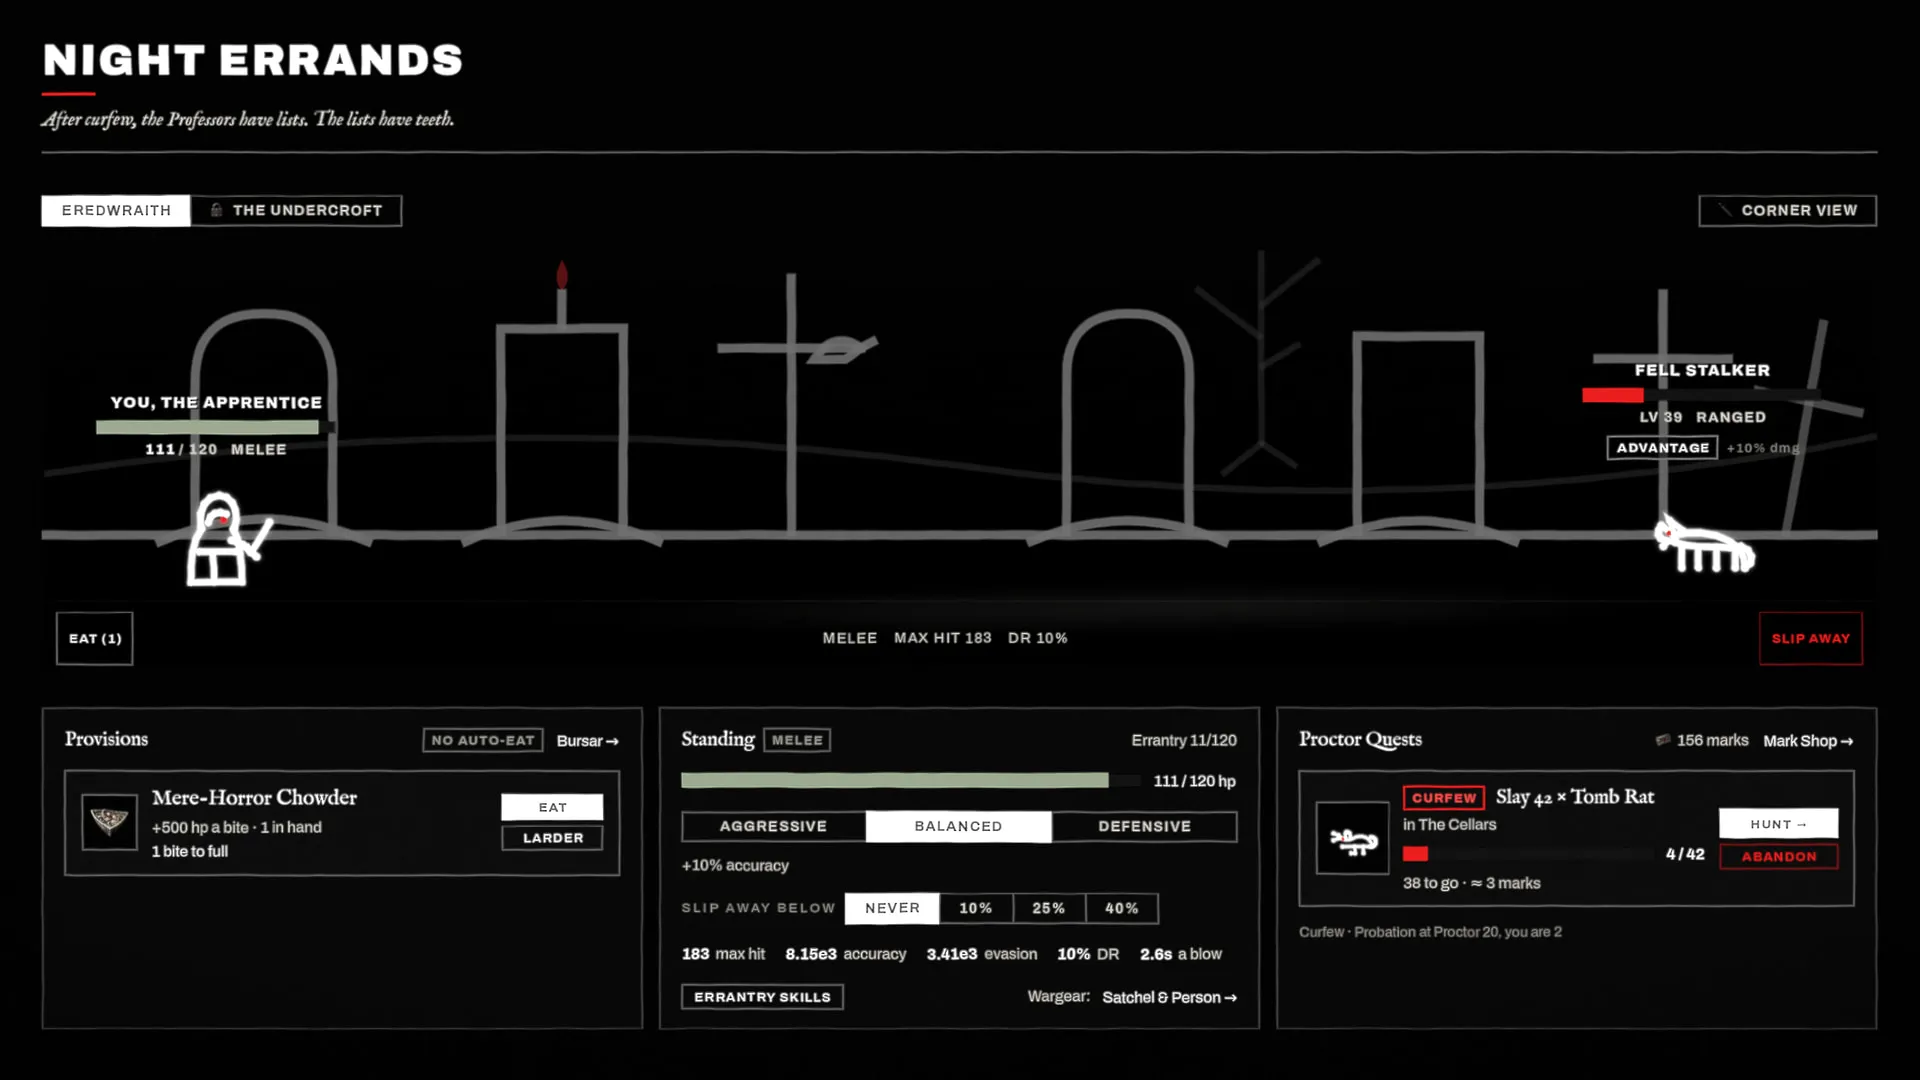Image resolution: width=1920 pixels, height=1080 pixels.
Task: Click the Melee badge beside Standing
Action: point(797,740)
